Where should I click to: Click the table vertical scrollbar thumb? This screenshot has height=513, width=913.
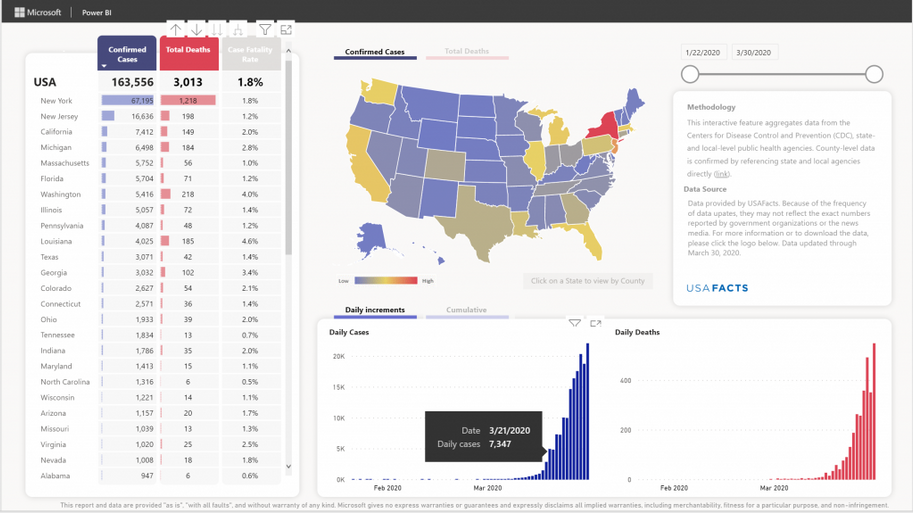click(288, 157)
